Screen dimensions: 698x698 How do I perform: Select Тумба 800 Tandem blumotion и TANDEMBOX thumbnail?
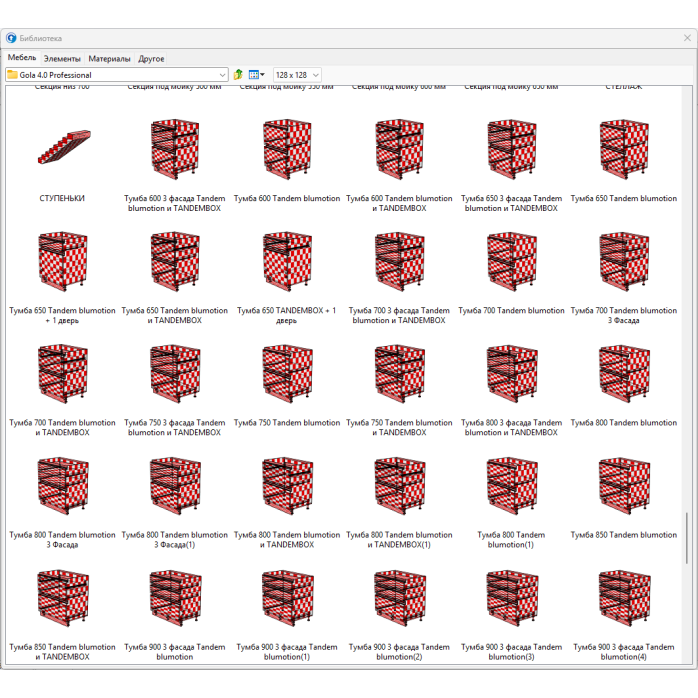point(287,486)
